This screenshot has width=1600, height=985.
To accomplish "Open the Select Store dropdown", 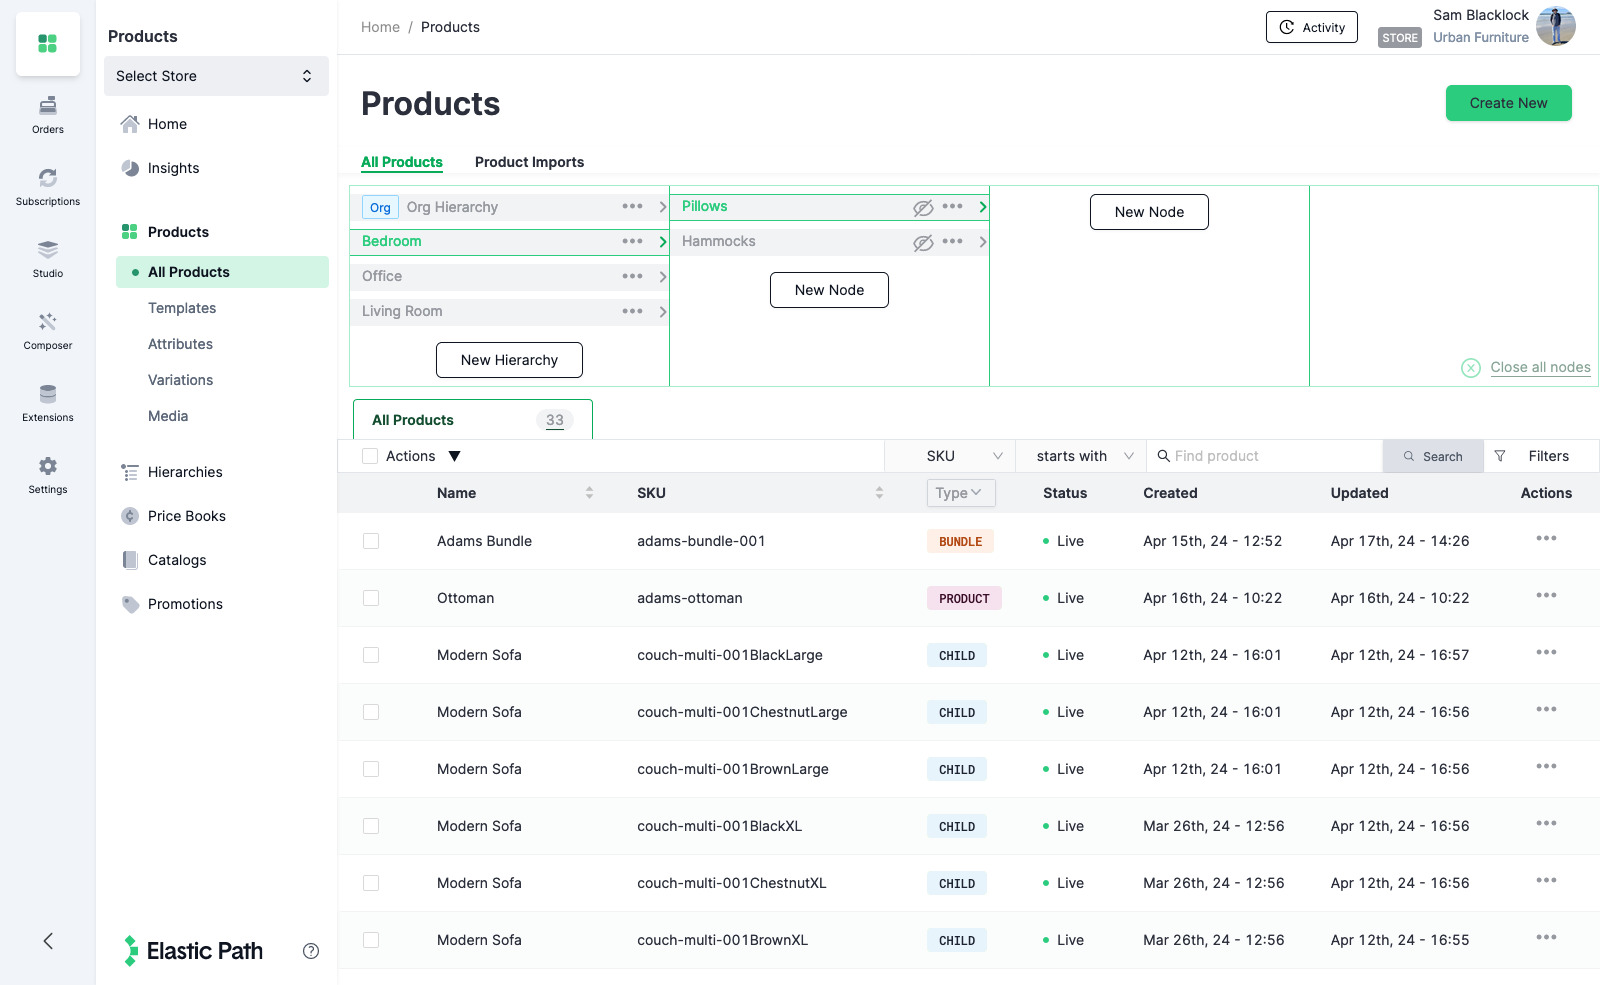I will 216,76.
